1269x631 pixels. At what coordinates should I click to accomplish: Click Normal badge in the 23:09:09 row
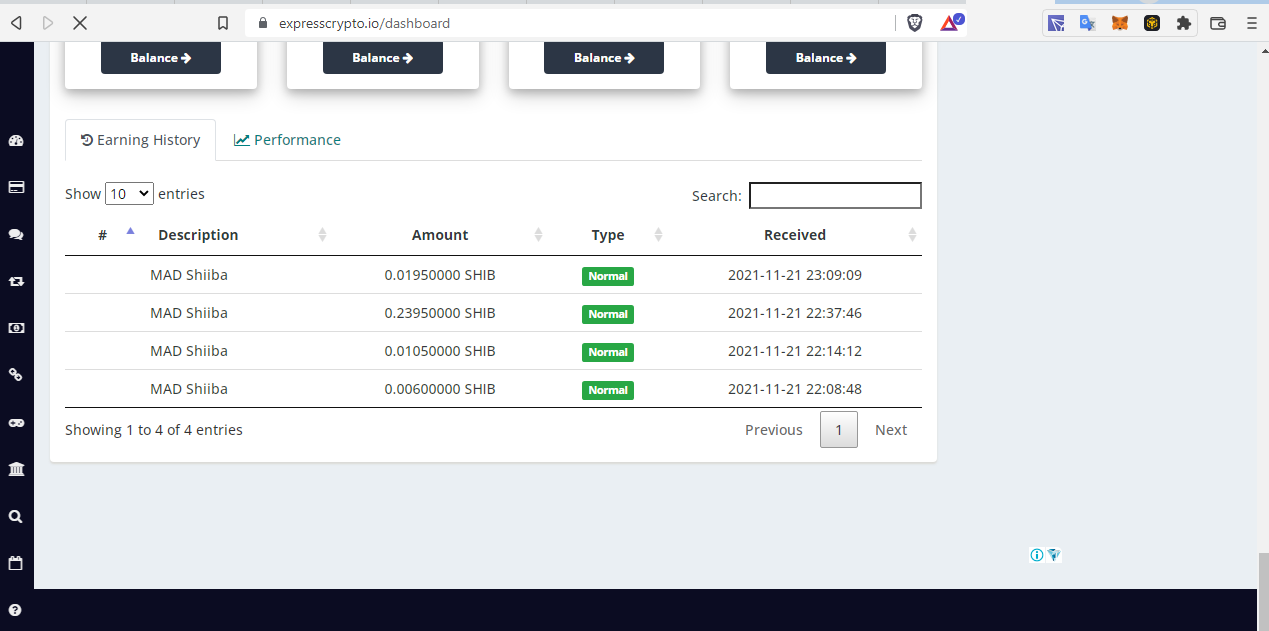tap(608, 276)
